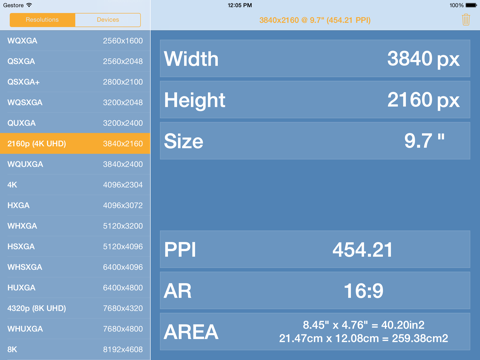
Task: Select WQUXGA 3840x2400 resolution
Action: [x=75, y=164]
